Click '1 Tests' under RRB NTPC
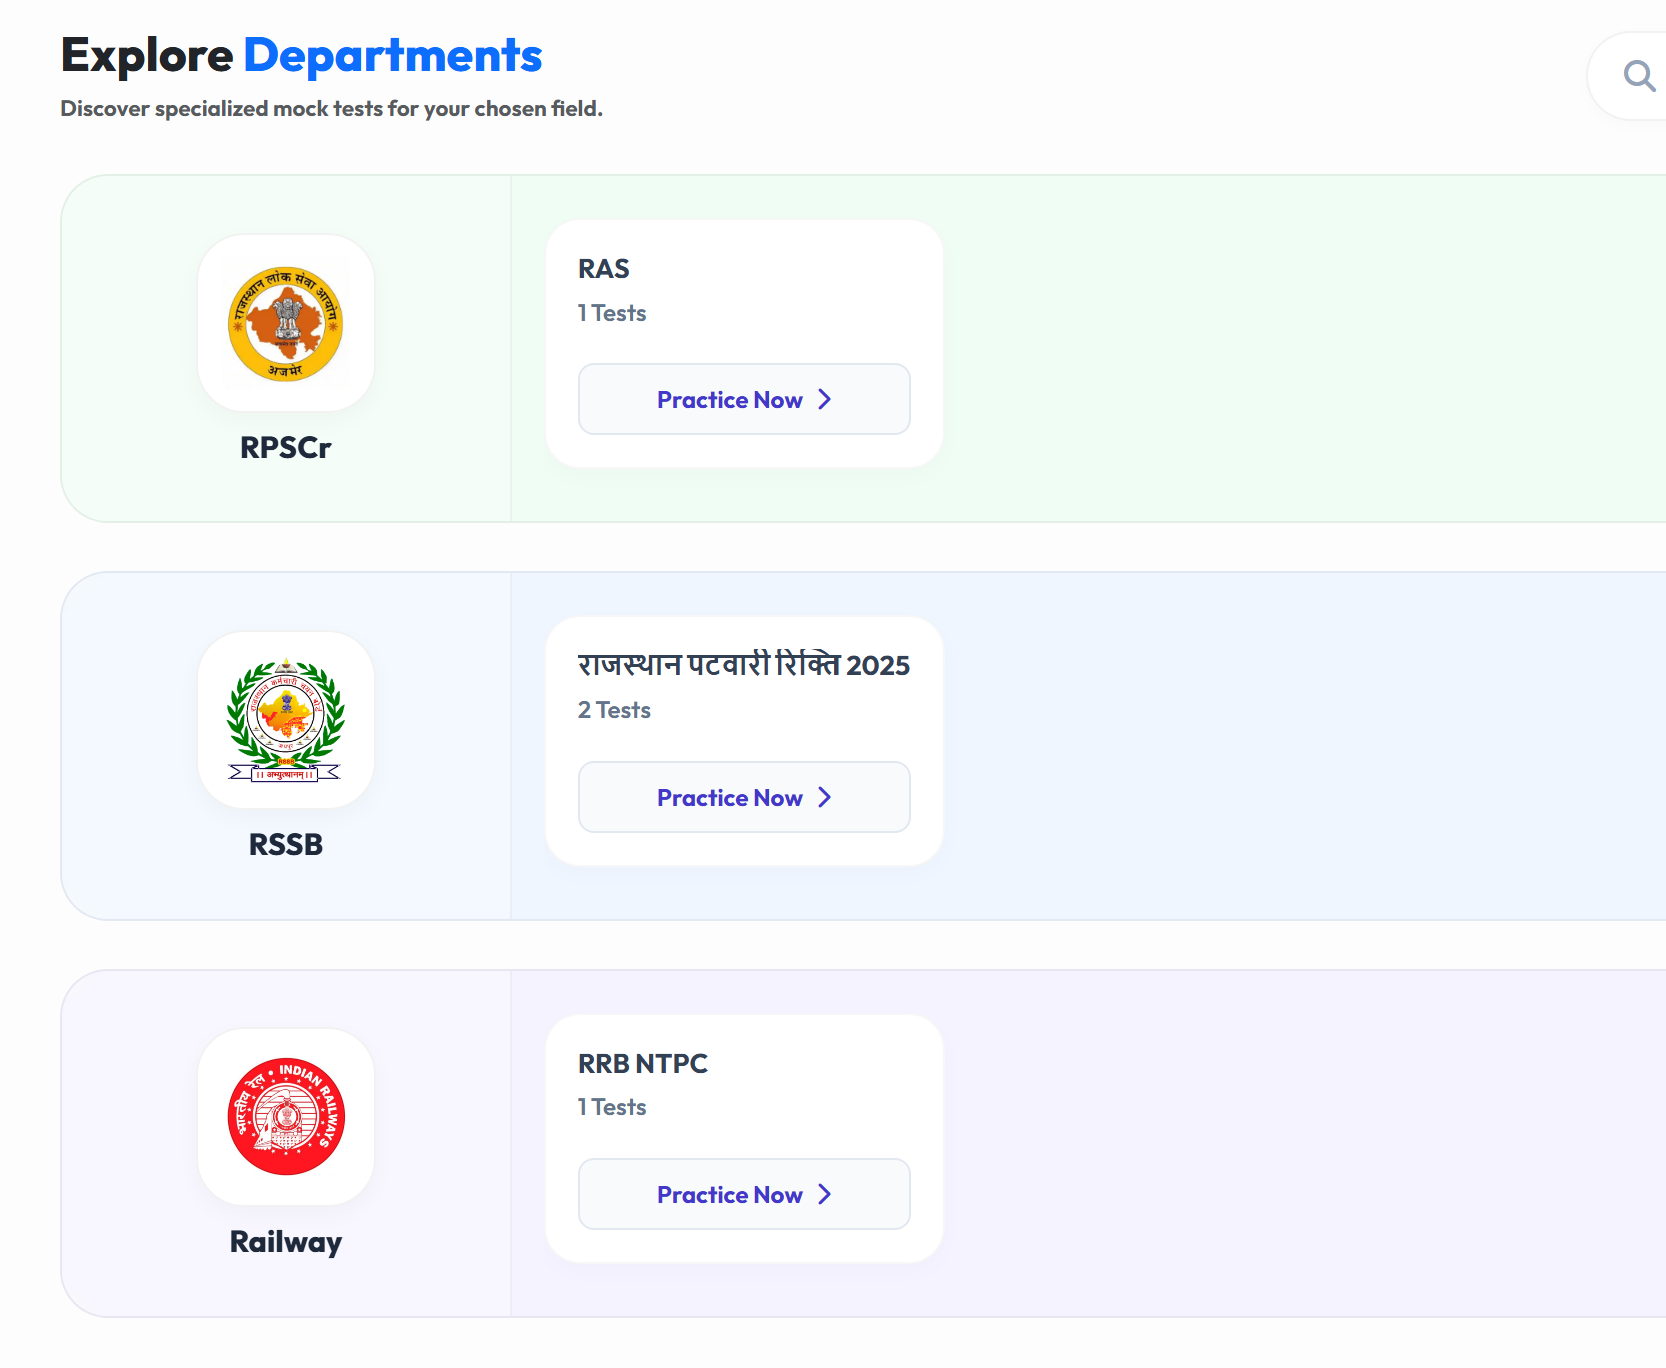1666x1368 pixels. click(x=612, y=1107)
